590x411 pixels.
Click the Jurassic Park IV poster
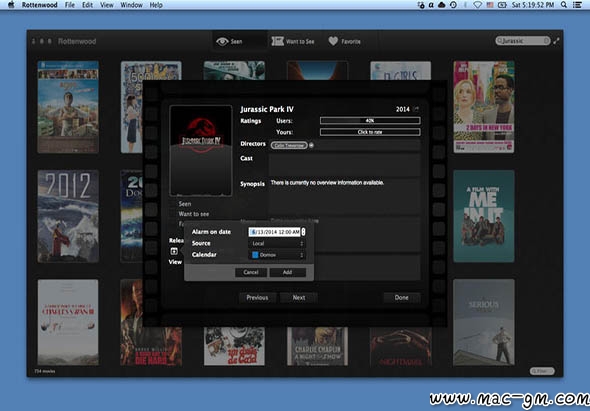pos(201,151)
